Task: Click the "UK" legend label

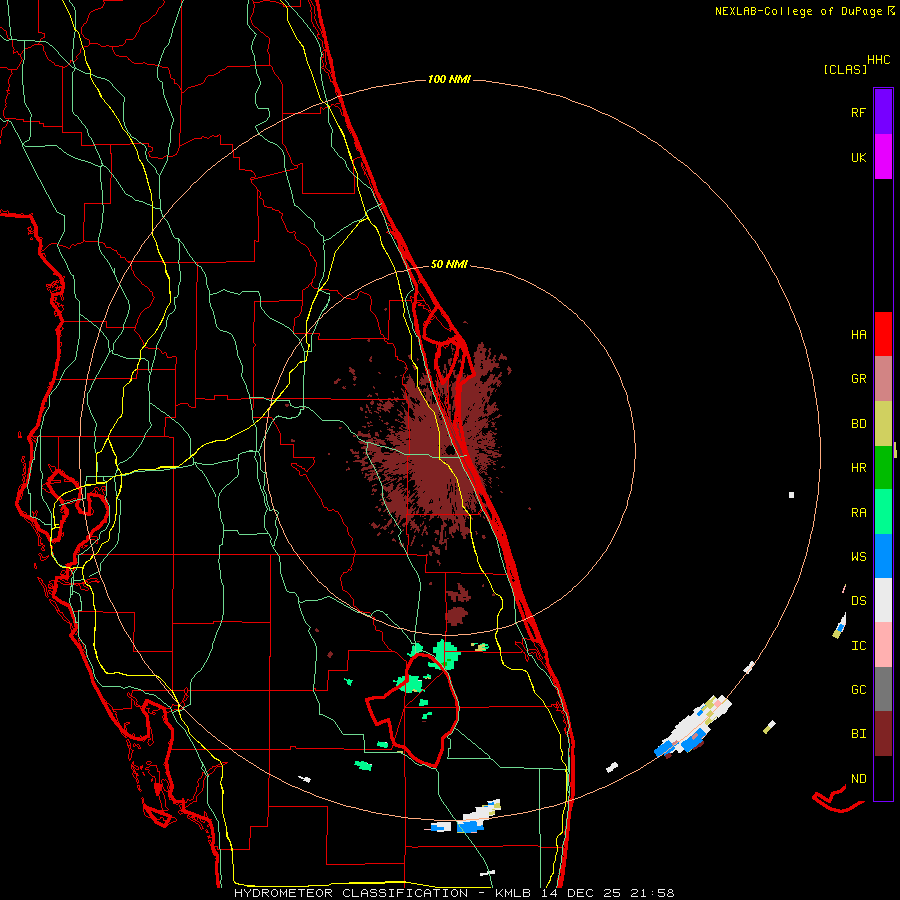Action: 858,158
